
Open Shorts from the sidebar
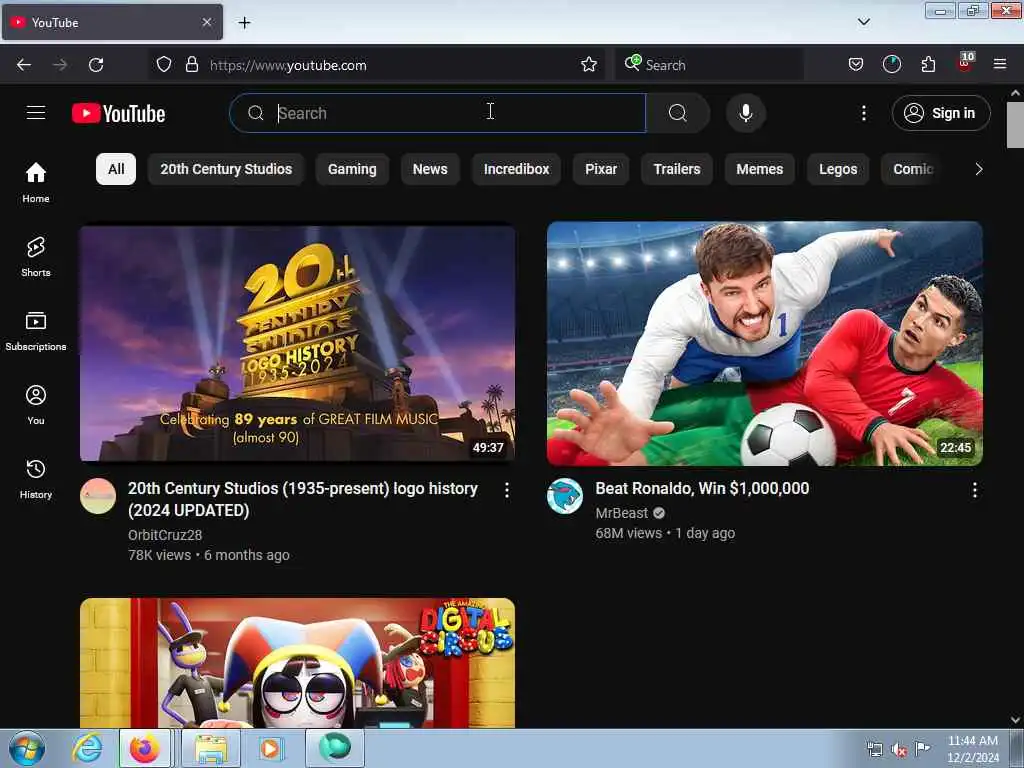36,257
